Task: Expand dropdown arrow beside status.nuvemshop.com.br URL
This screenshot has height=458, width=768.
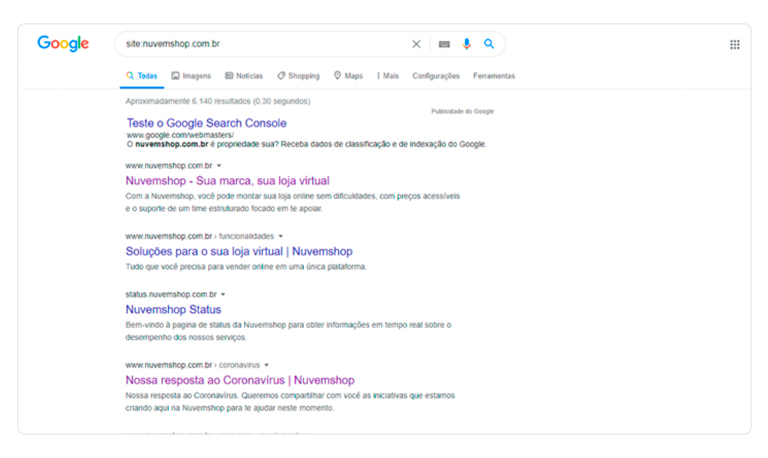Action: (x=223, y=294)
